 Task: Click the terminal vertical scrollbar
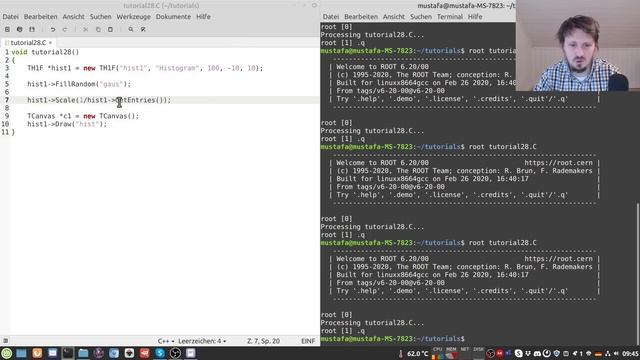[x=638, y=274]
